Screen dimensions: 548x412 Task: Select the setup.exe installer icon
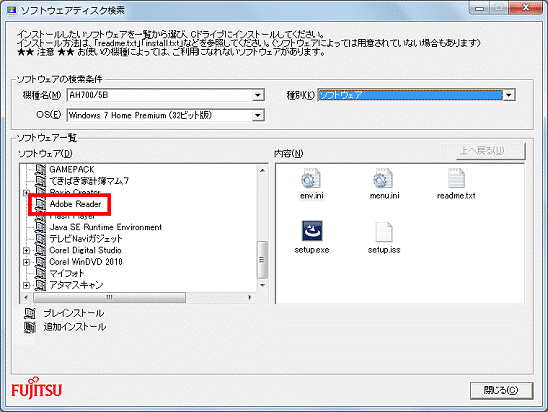[x=312, y=231]
